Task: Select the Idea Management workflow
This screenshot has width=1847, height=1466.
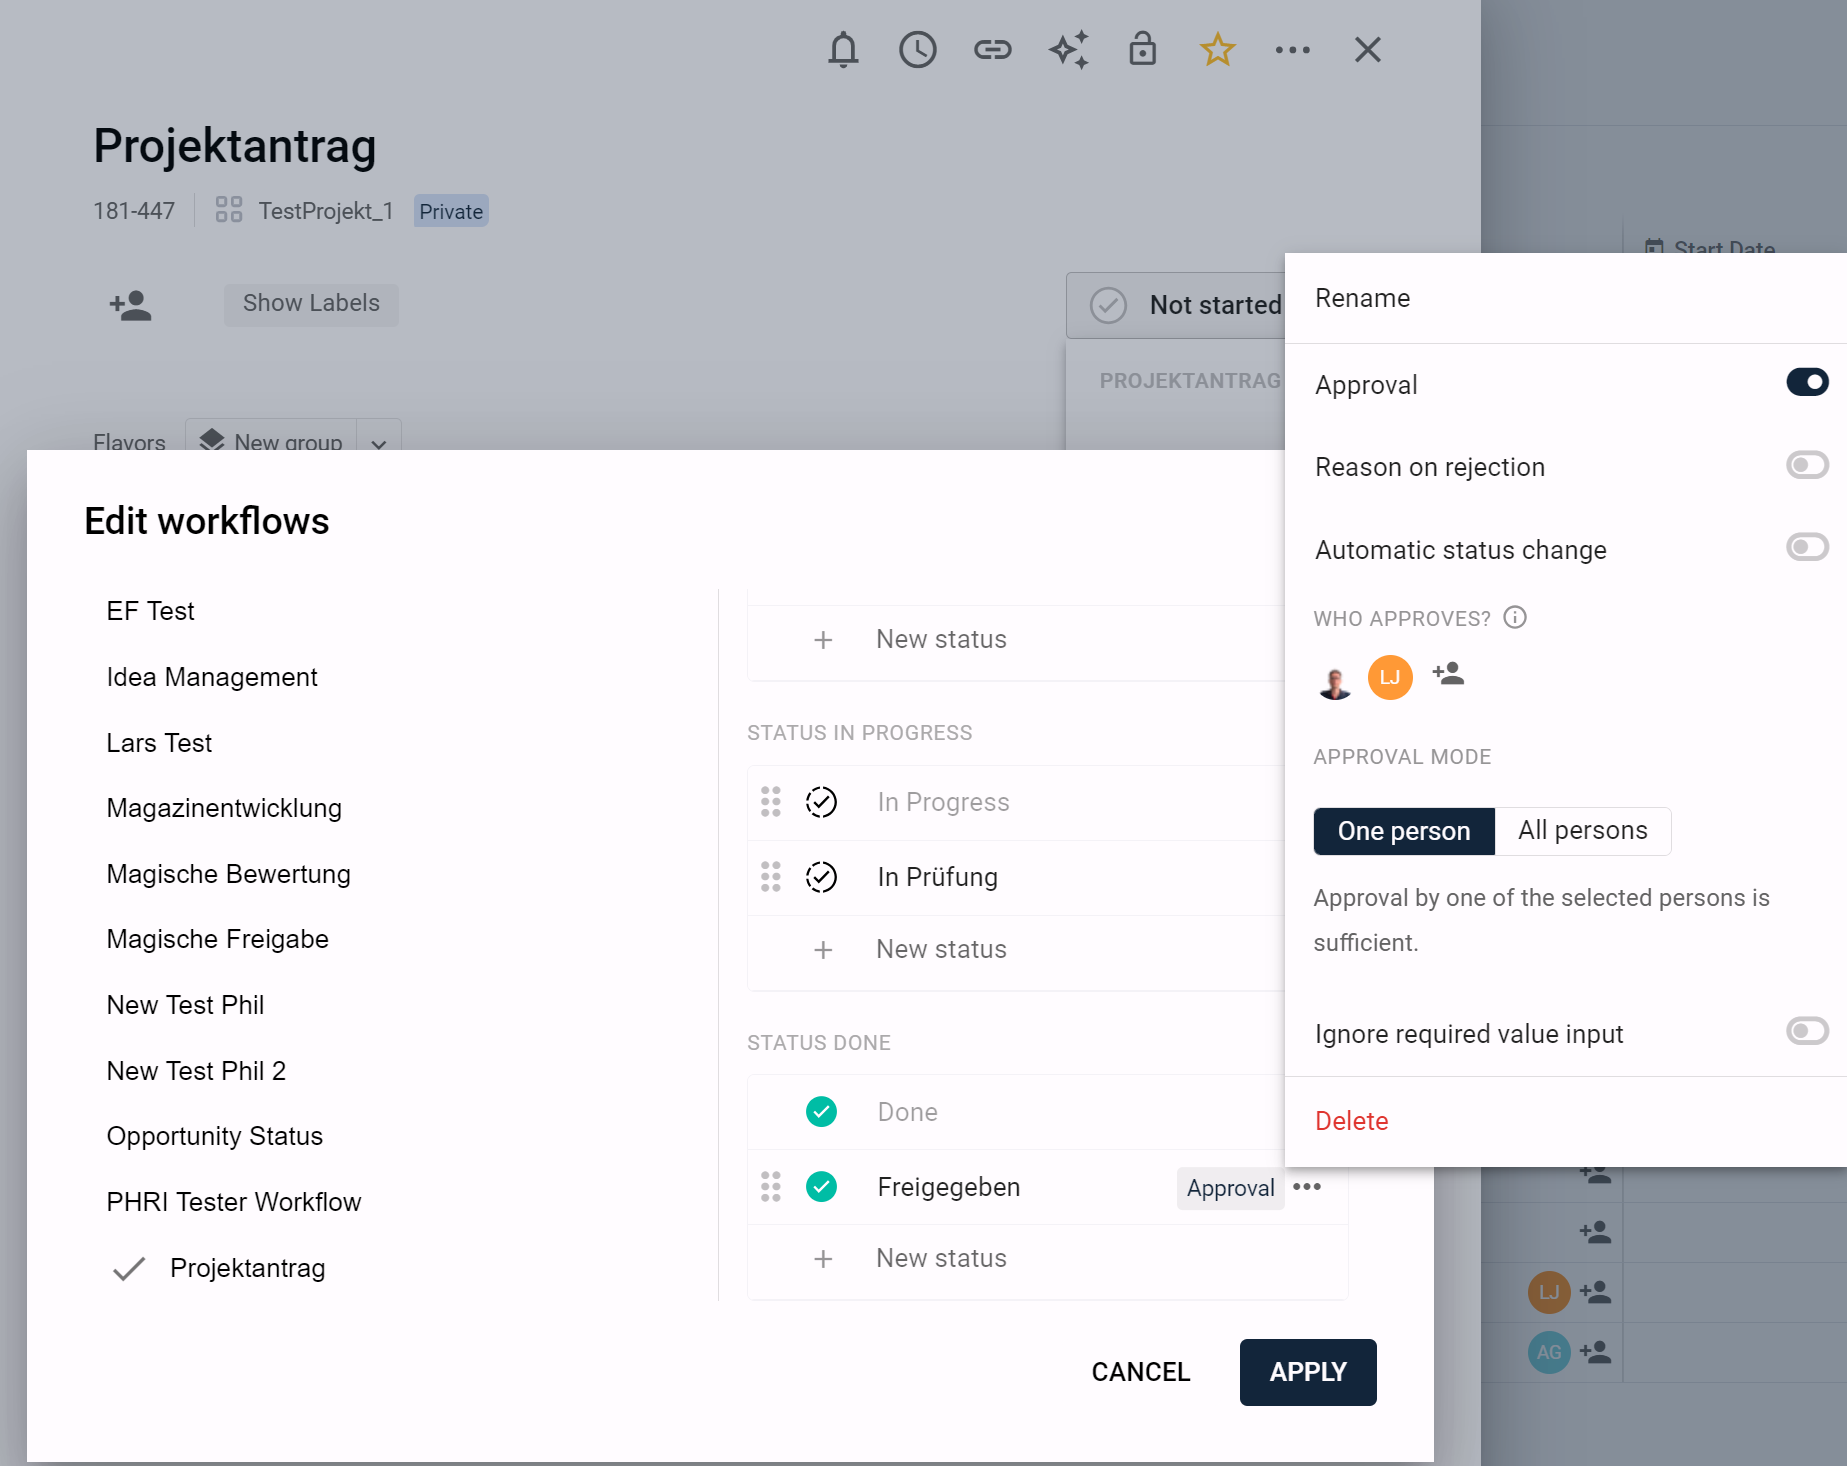Action: pos(211,677)
